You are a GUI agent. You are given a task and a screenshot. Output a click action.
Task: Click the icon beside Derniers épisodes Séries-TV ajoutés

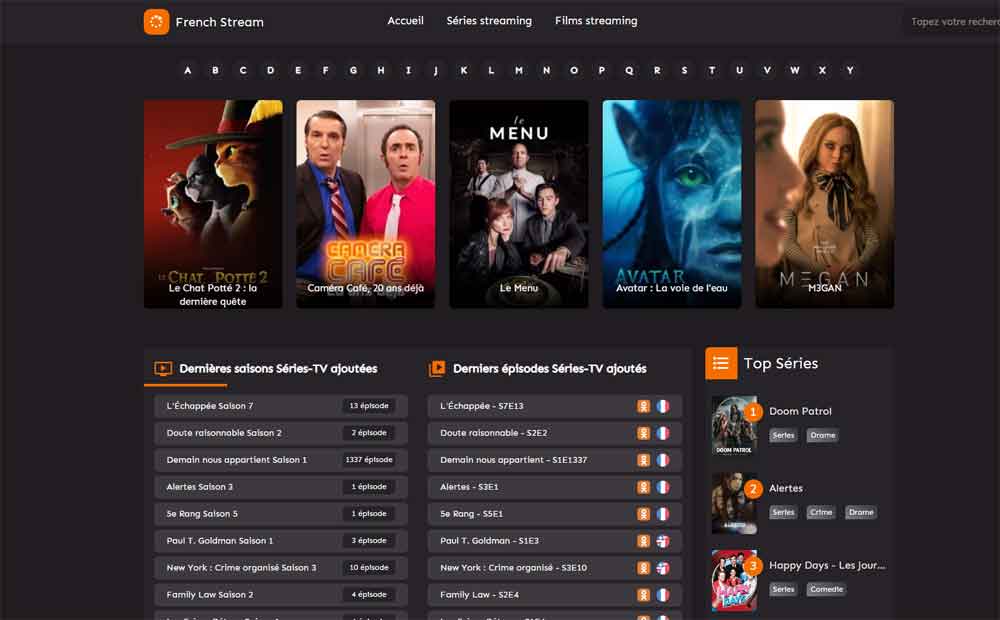pyautogui.click(x=437, y=369)
